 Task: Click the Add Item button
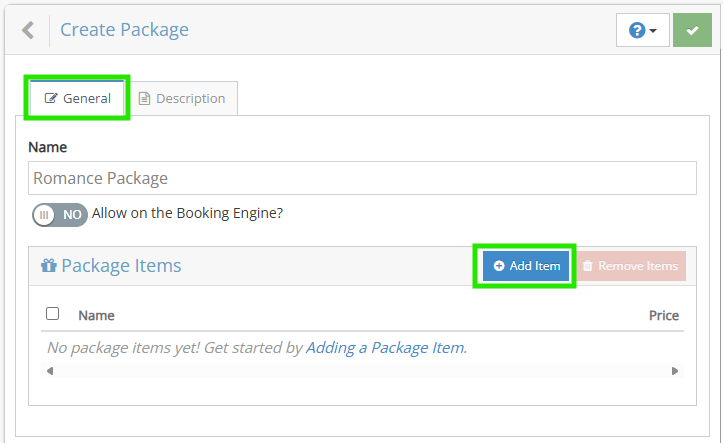tap(526, 266)
